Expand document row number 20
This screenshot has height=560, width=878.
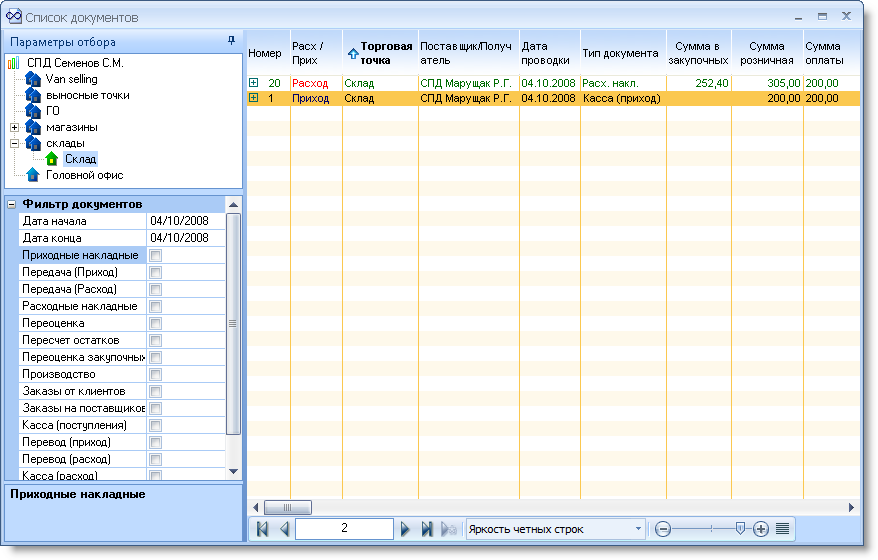coord(254,82)
